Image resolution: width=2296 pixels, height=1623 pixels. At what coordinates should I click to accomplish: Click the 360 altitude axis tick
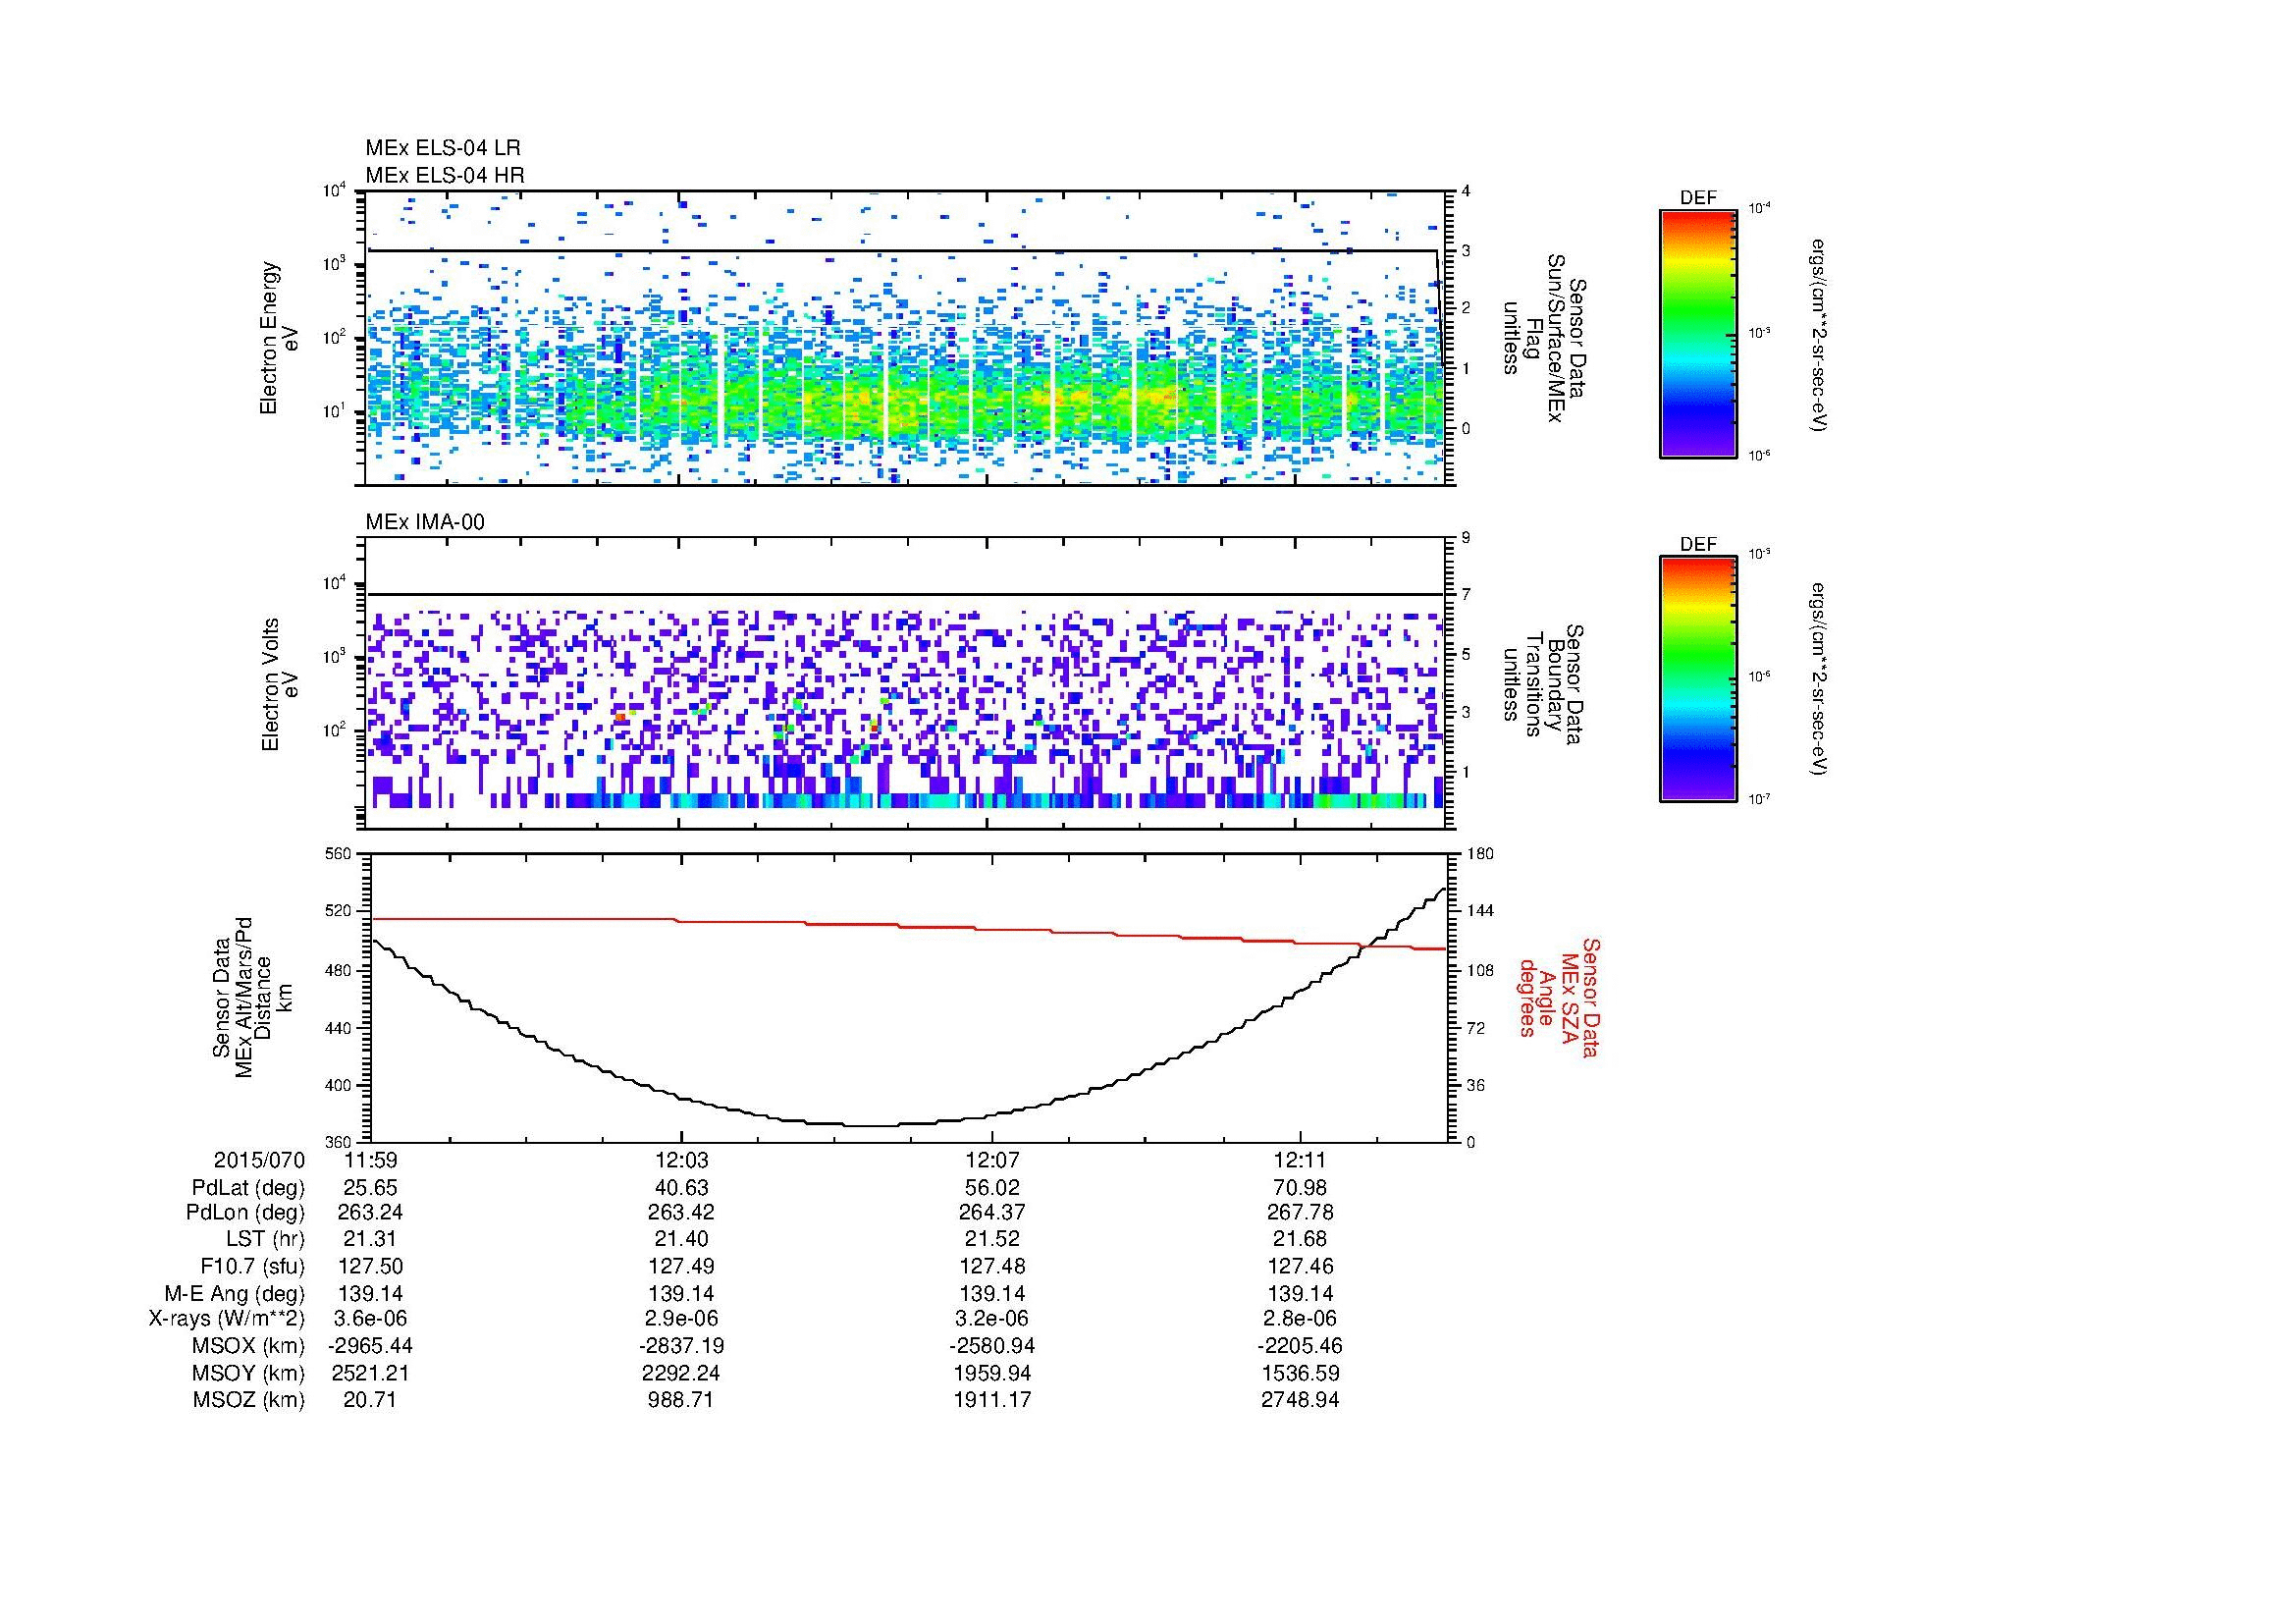[x=340, y=1142]
